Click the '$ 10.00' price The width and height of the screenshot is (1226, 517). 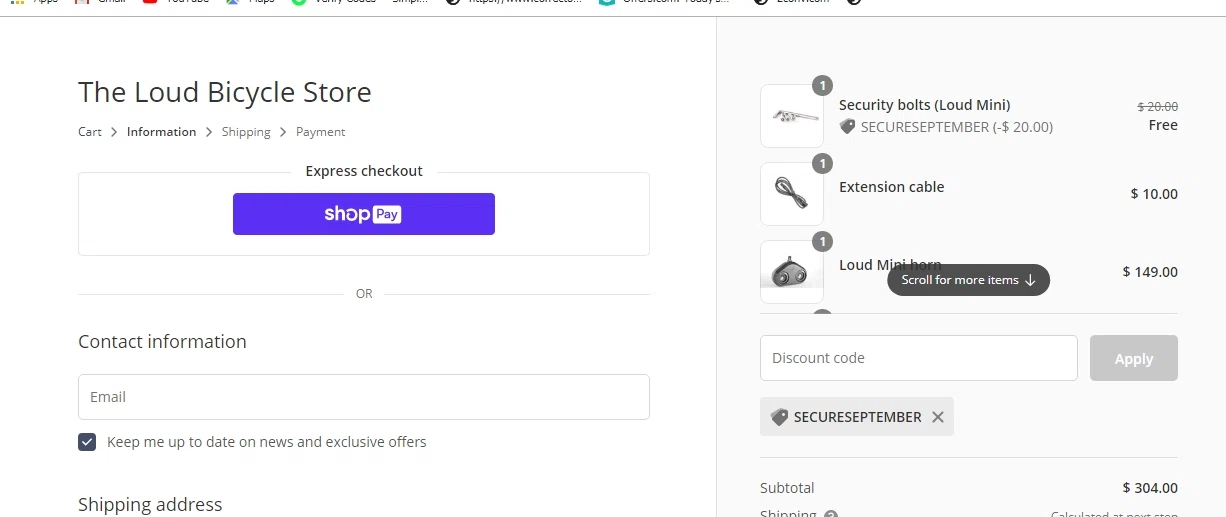click(x=1154, y=194)
